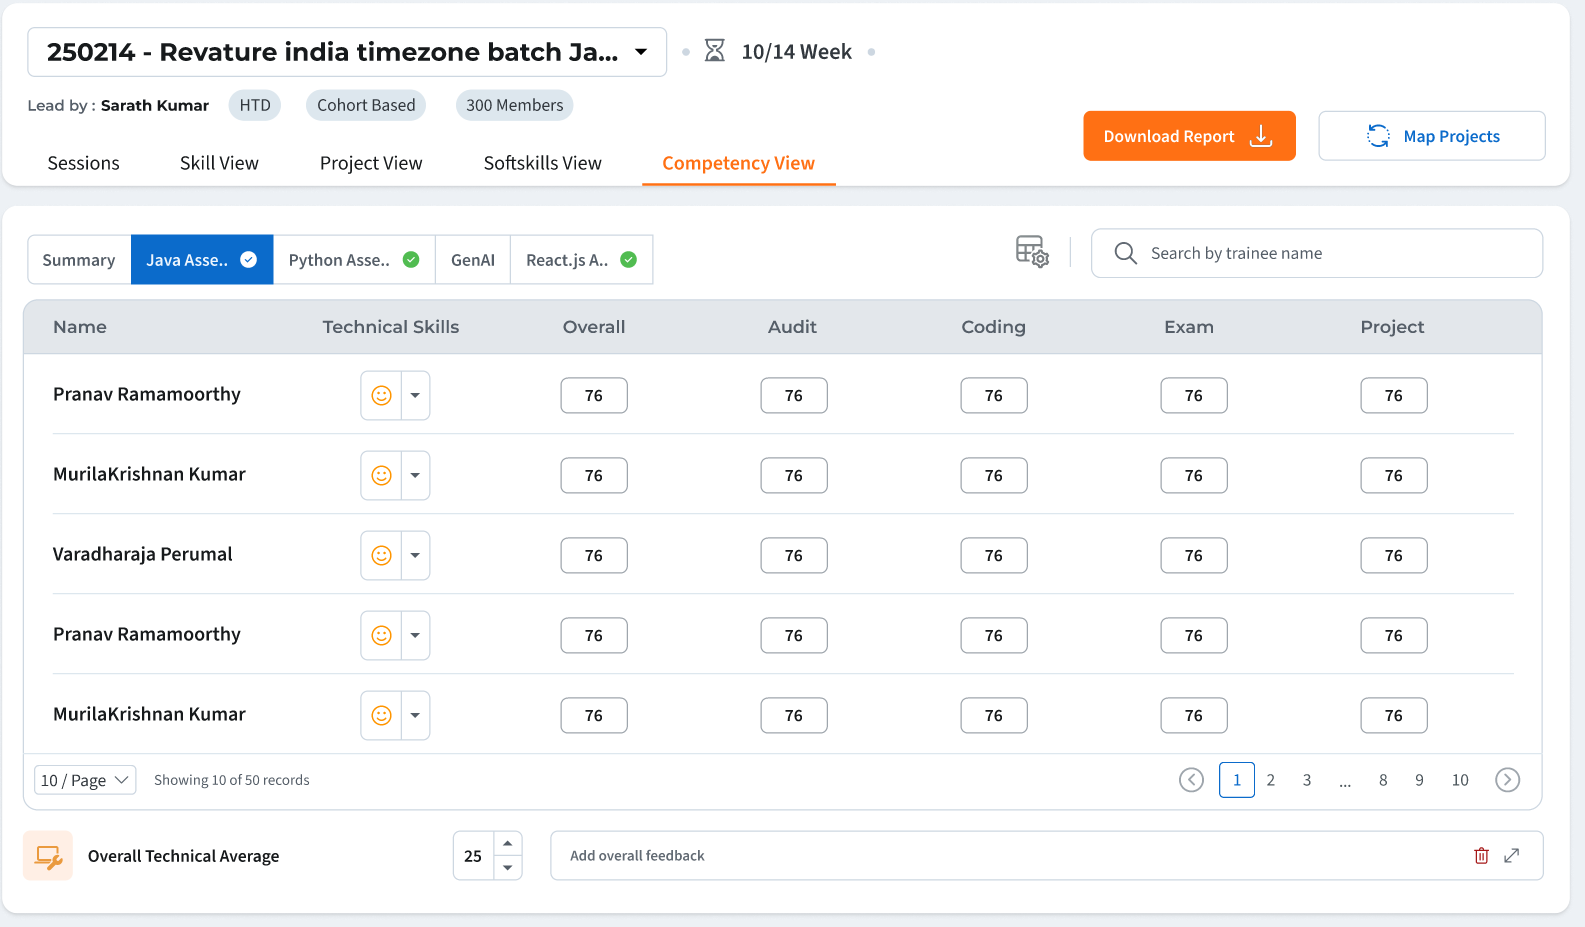The height and width of the screenshot is (927, 1585).
Task: Click the Map Projects button
Action: tap(1431, 136)
